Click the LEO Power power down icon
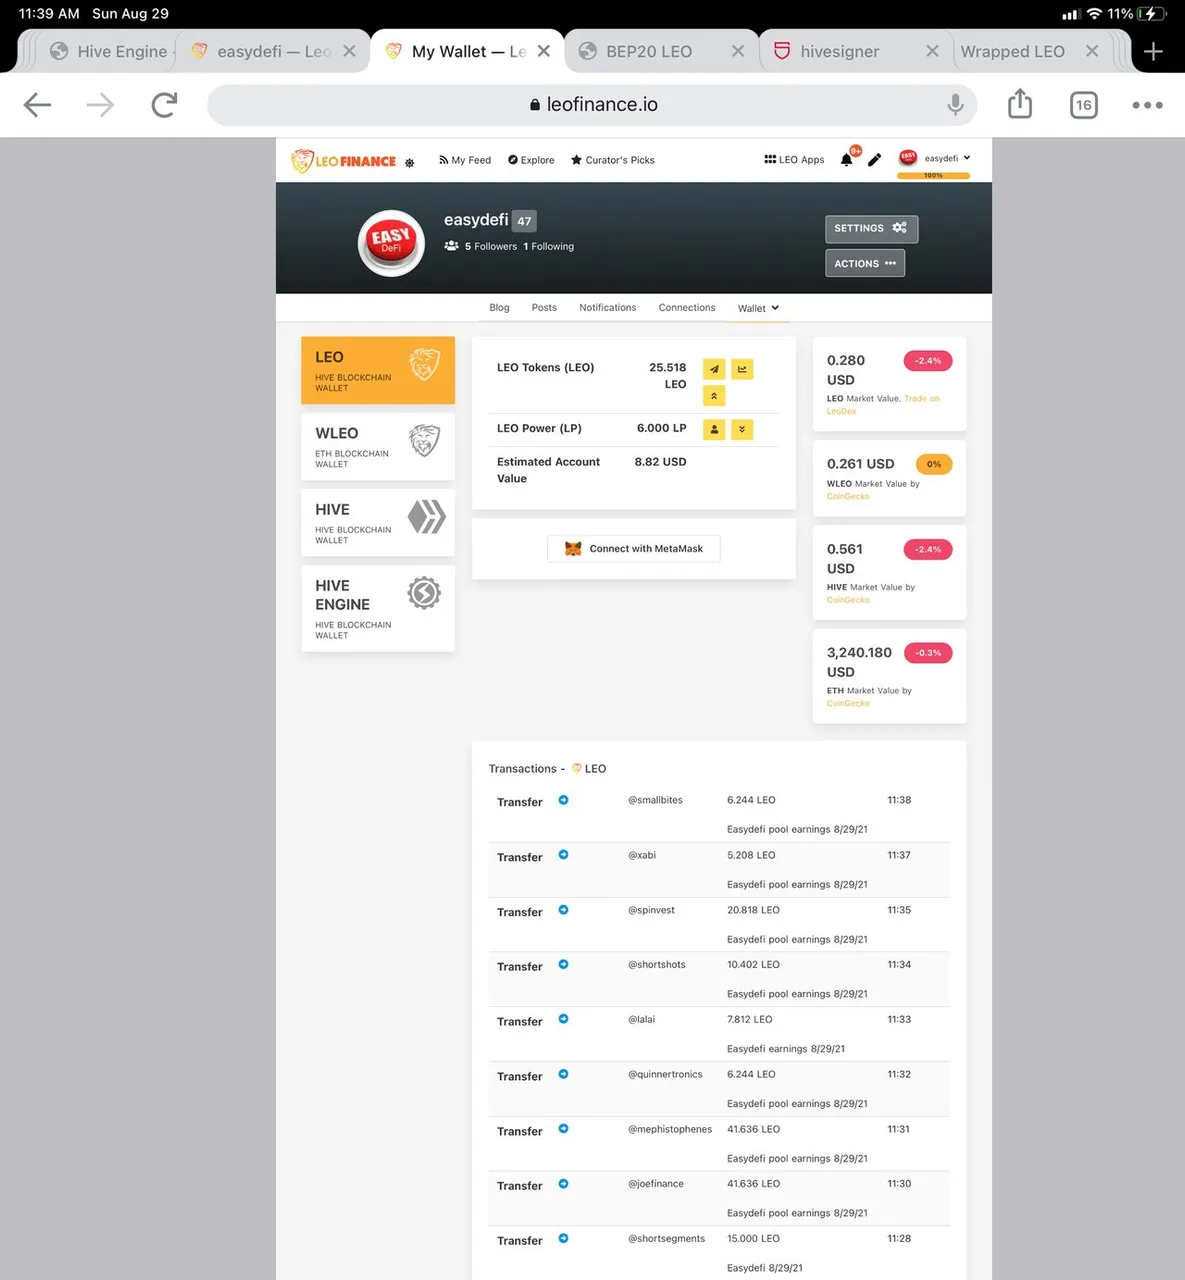1185x1280 pixels. coord(742,430)
